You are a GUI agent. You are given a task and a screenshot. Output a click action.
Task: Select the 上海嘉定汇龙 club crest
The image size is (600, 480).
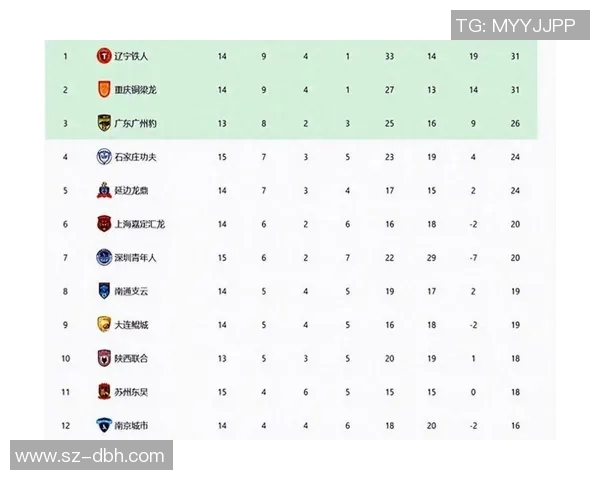pos(103,224)
